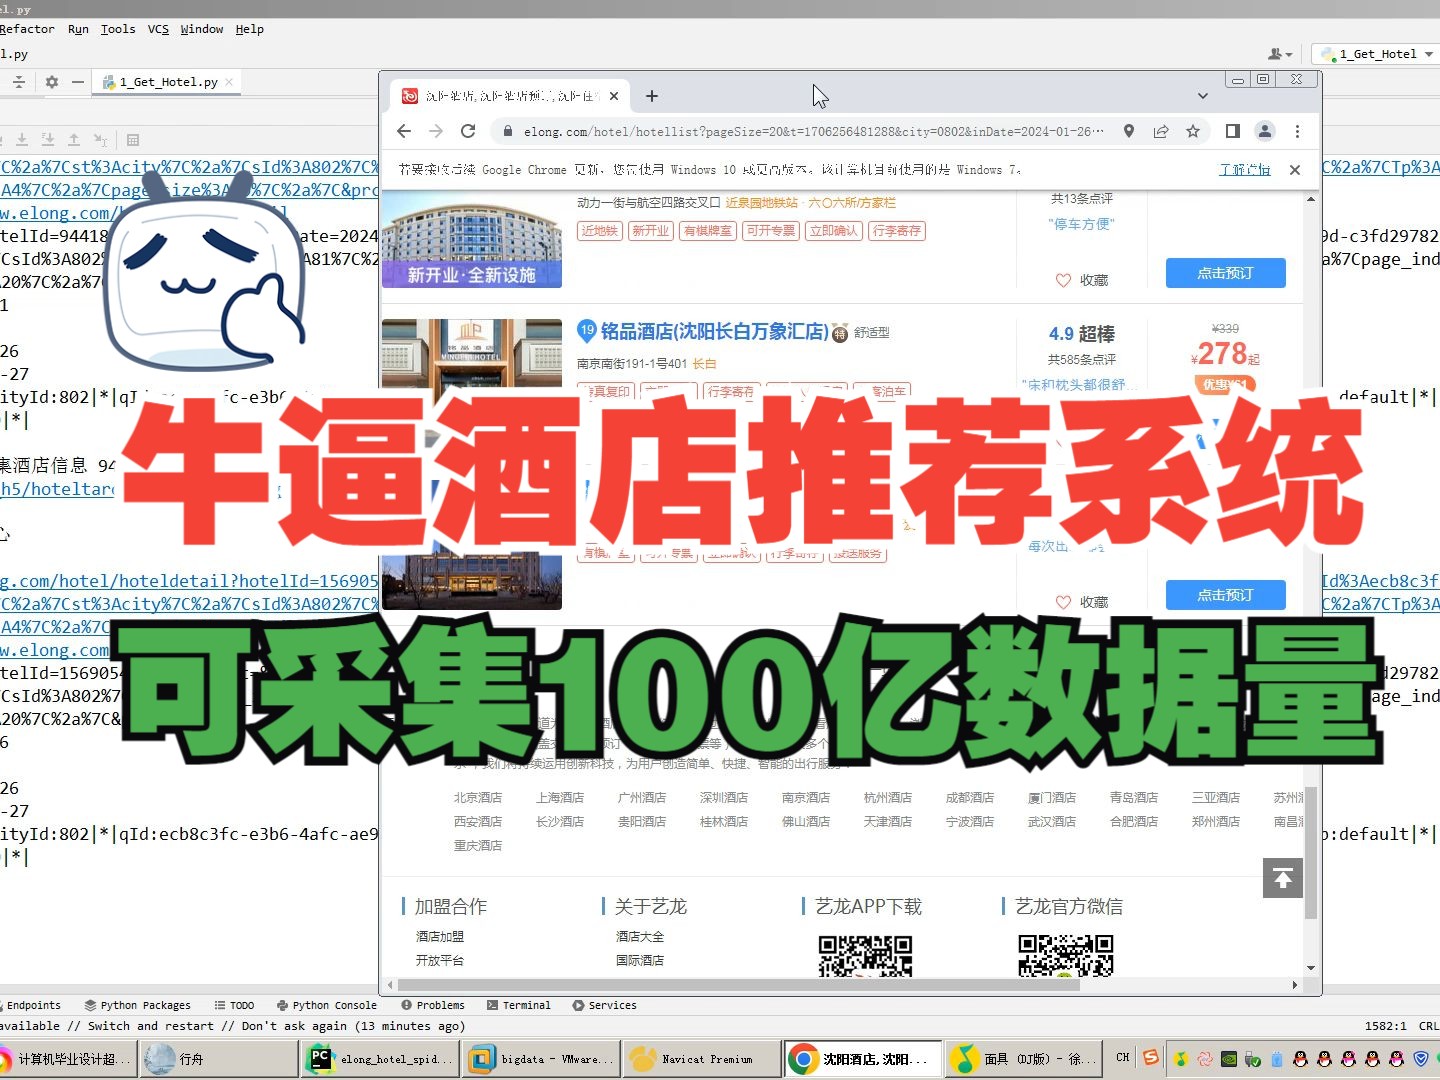Click the user account icon in PyCharm's toolbar
The width and height of the screenshot is (1440, 1080).
pyautogui.click(x=1280, y=54)
